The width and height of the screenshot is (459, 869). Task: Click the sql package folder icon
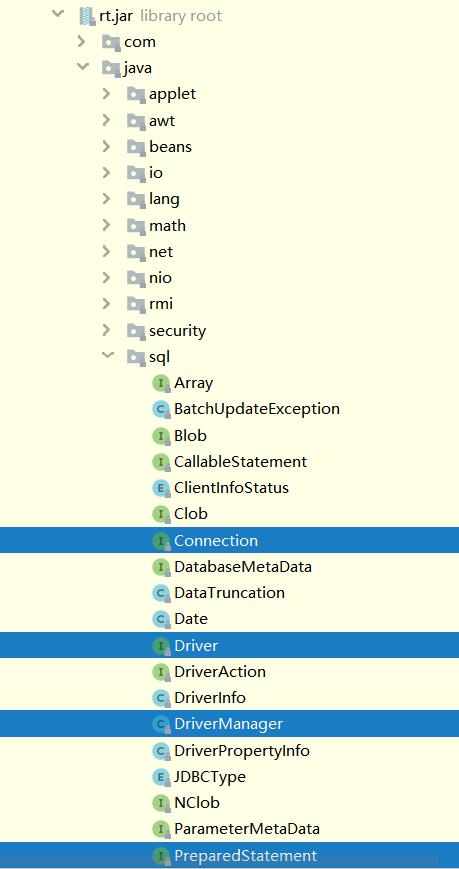tap(135, 357)
